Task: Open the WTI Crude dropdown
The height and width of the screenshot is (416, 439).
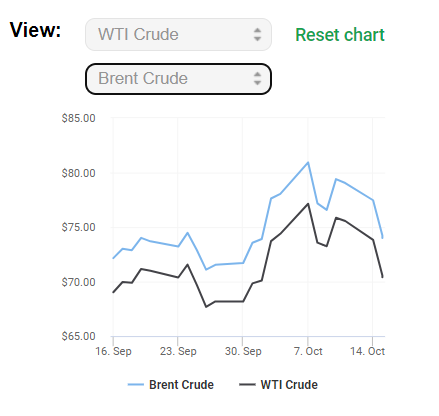Action: point(178,35)
